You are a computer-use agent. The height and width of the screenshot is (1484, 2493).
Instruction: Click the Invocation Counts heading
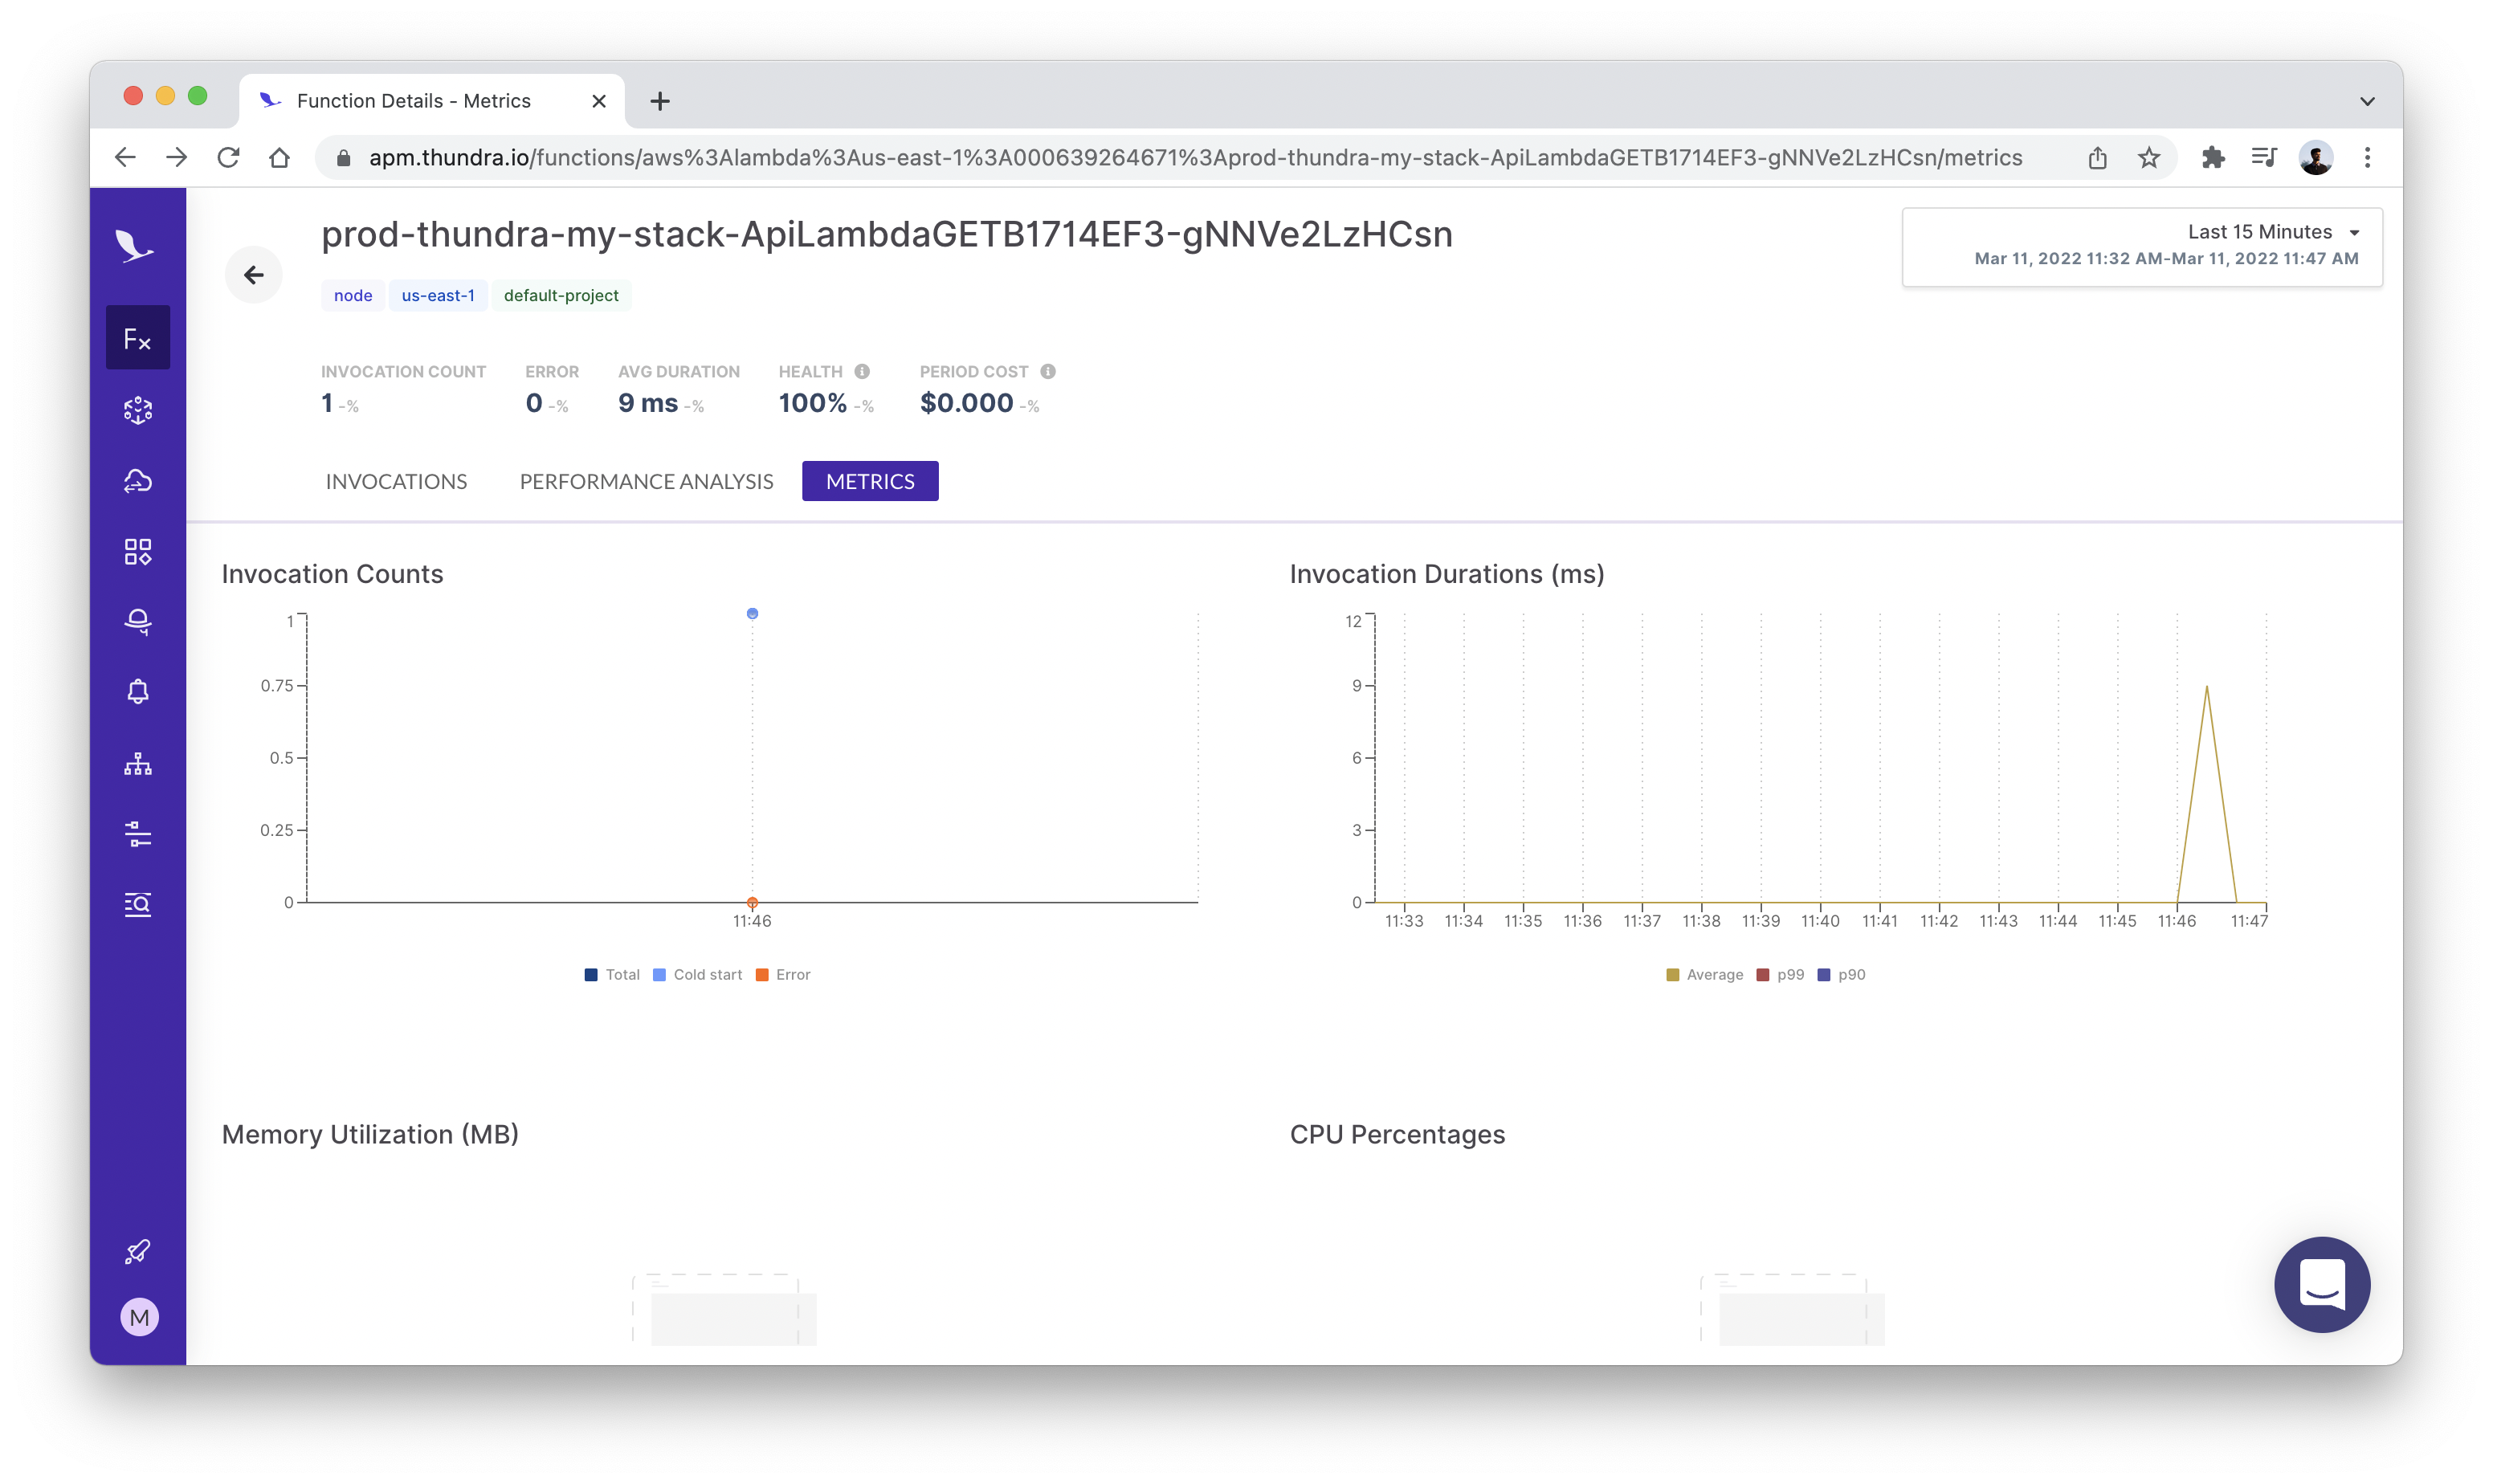332,574
